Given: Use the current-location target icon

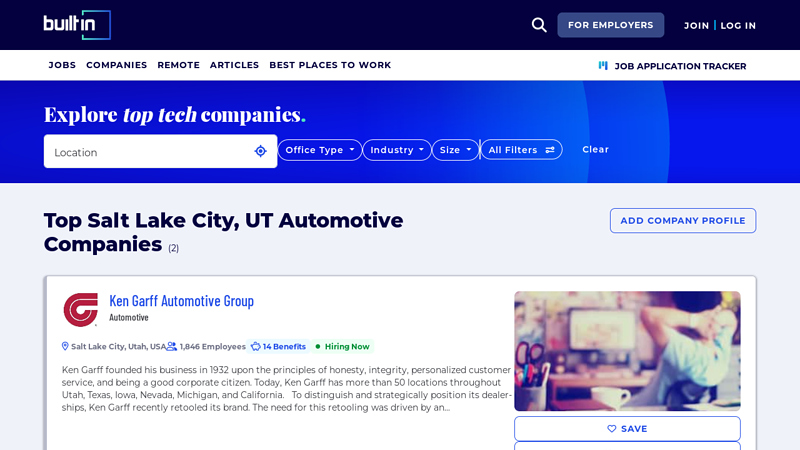Looking at the screenshot, I should click(261, 151).
